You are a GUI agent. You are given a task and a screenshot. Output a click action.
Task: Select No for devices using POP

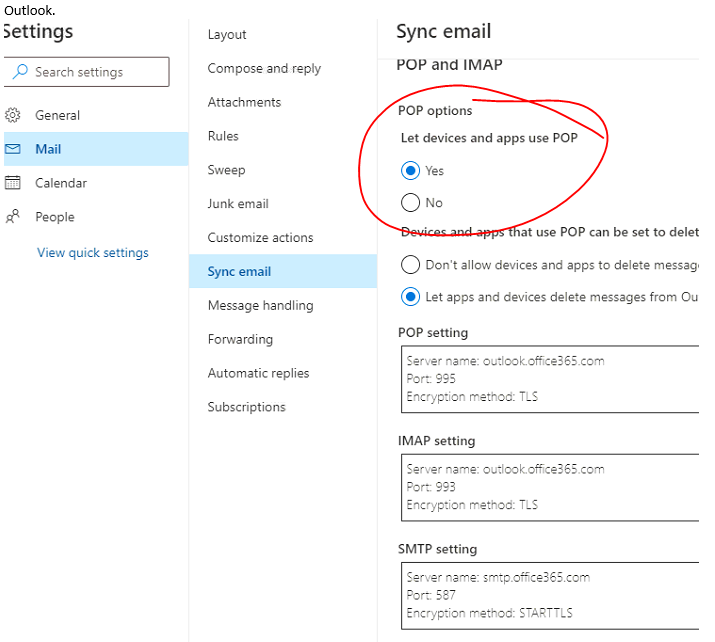pyautogui.click(x=410, y=202)
